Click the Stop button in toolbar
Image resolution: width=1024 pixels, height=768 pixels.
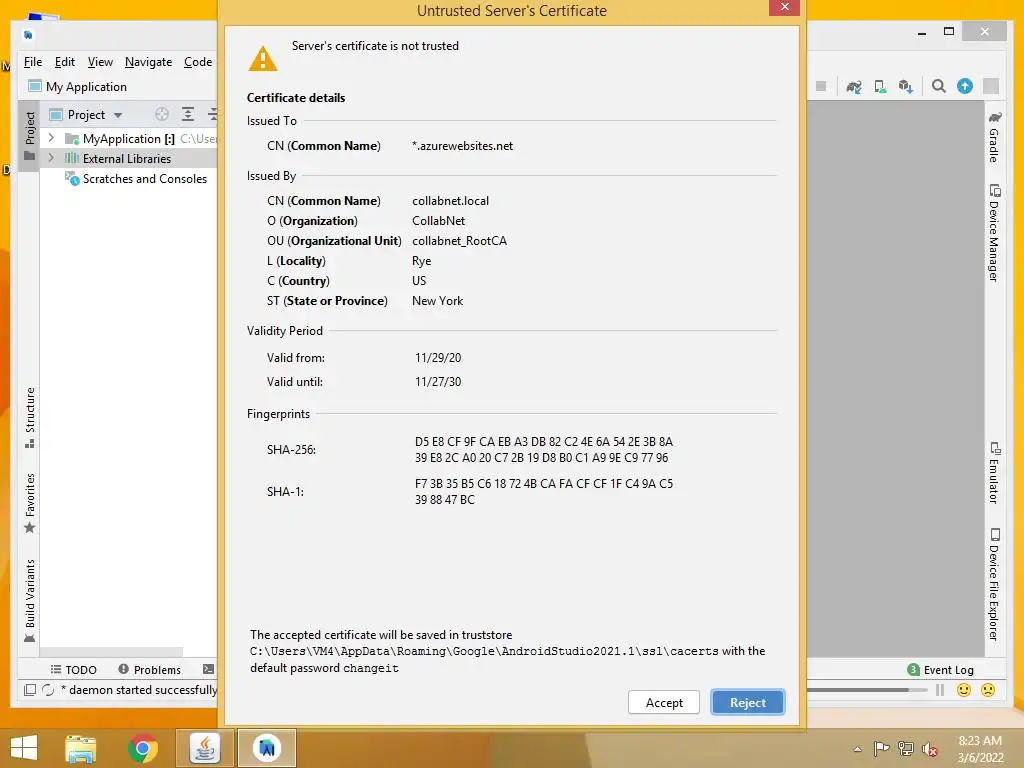(821, 86)
